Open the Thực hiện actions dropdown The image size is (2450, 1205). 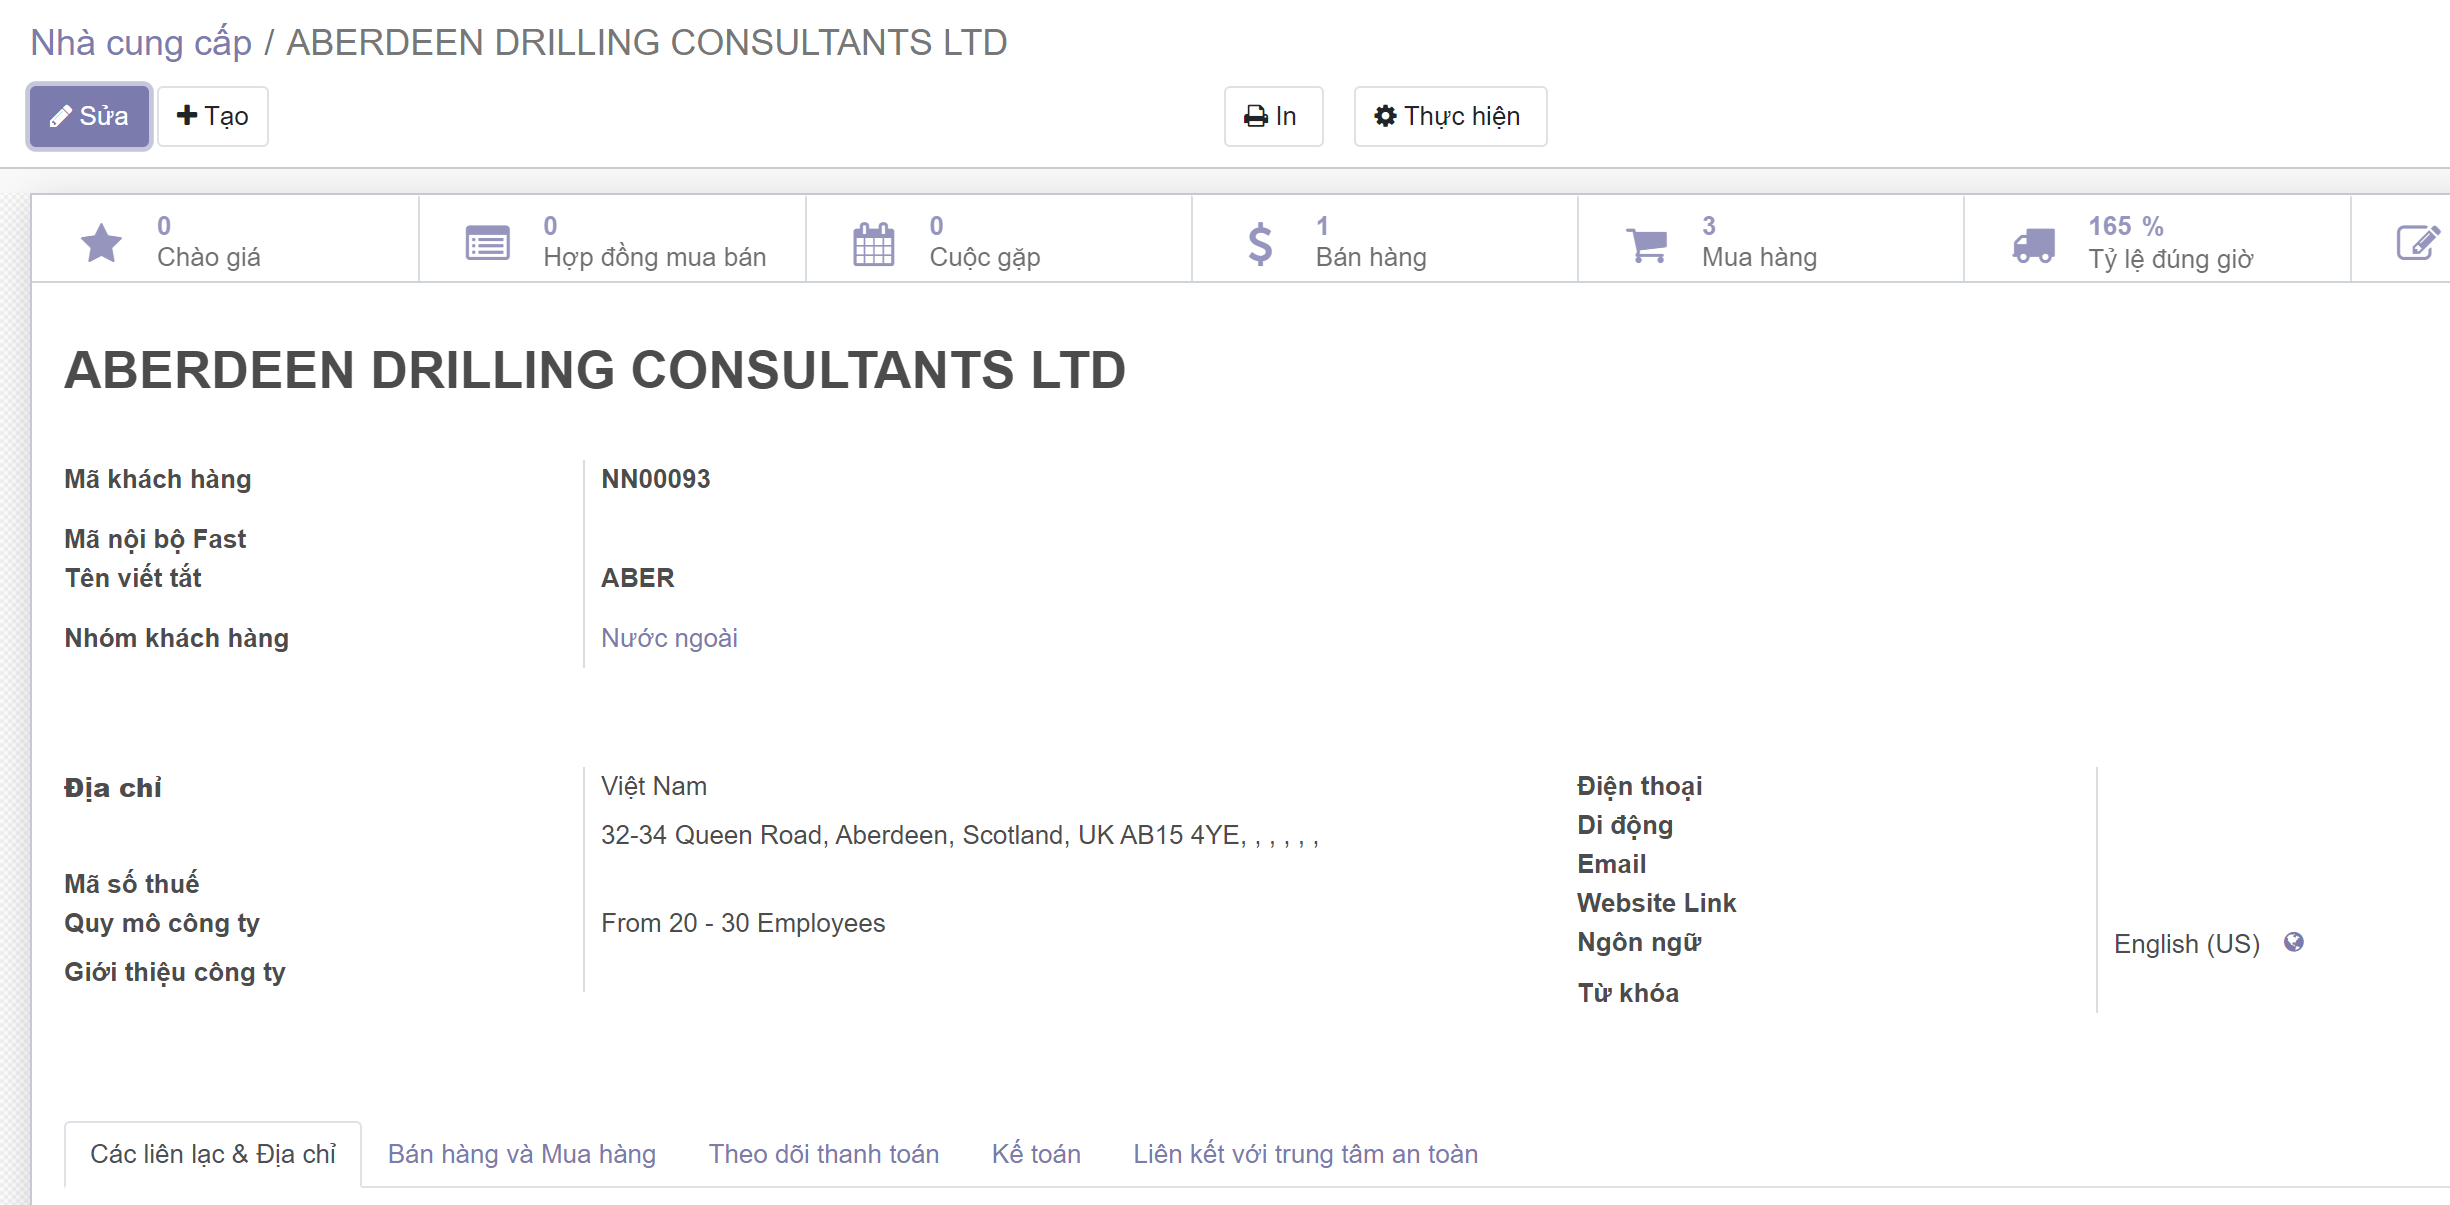1449,116
